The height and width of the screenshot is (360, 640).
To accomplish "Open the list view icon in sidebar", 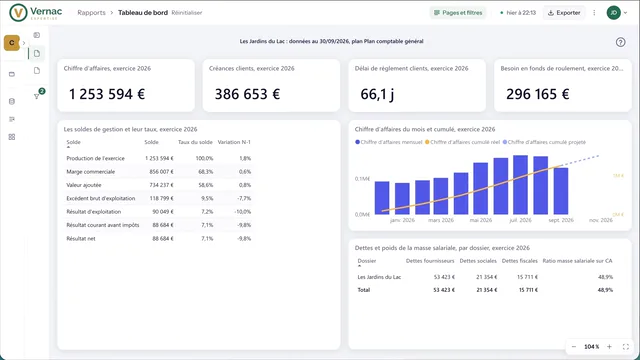I will pyautogui.click(x=12, y=119).
